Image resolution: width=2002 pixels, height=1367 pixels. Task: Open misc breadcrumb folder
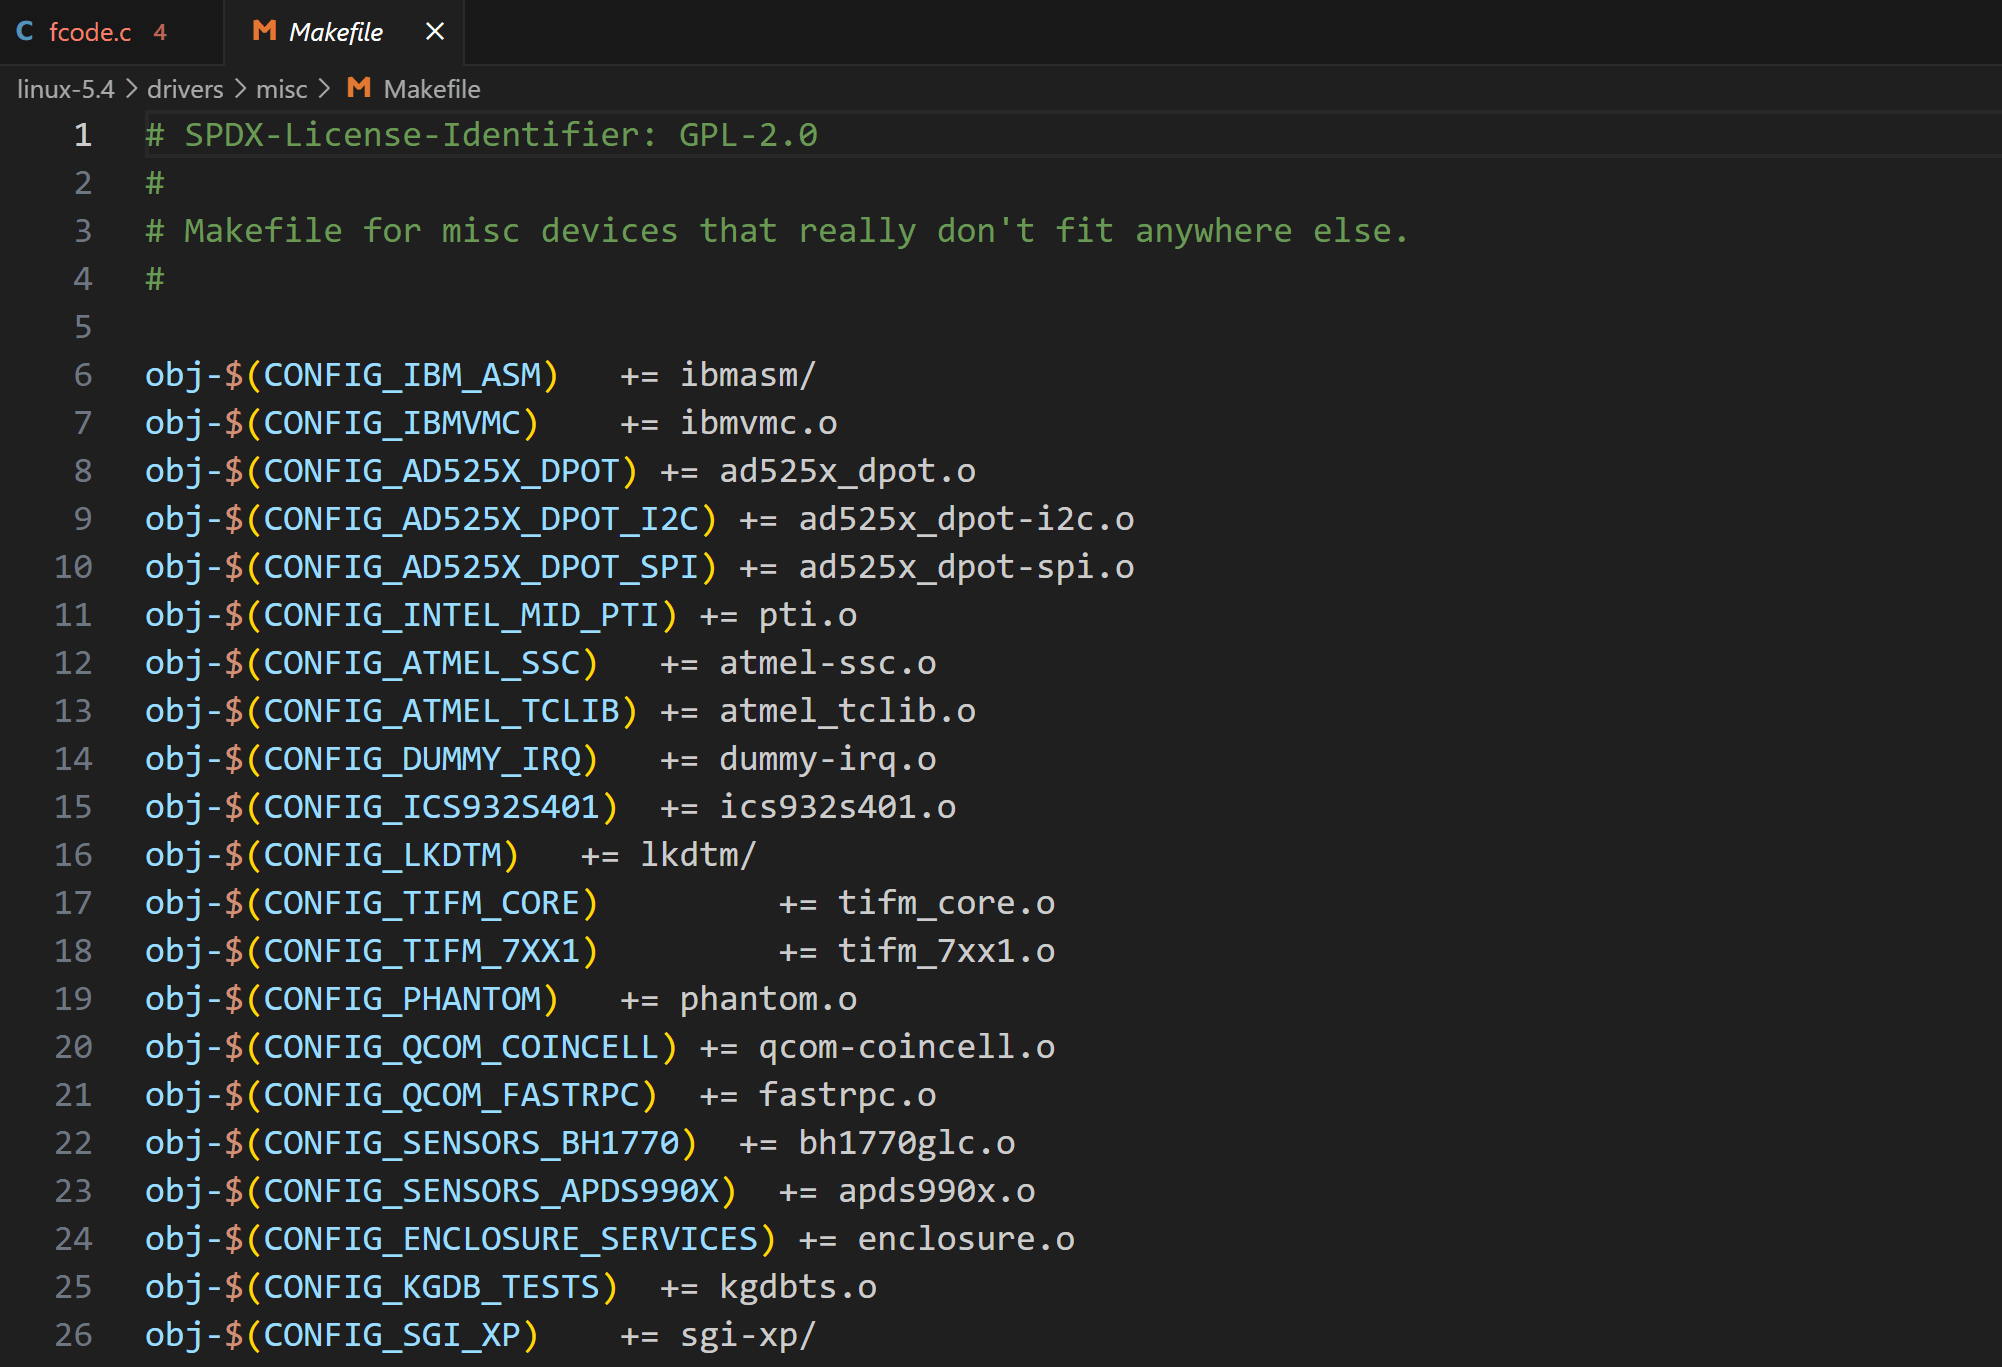pos(281,89)
